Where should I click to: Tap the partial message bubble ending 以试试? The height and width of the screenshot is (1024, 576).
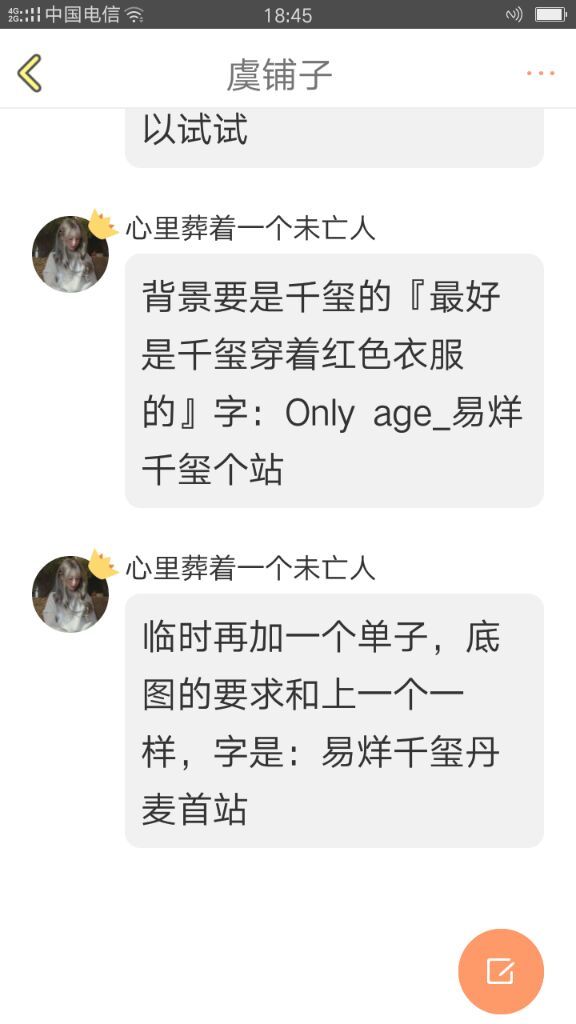point(334,138)
